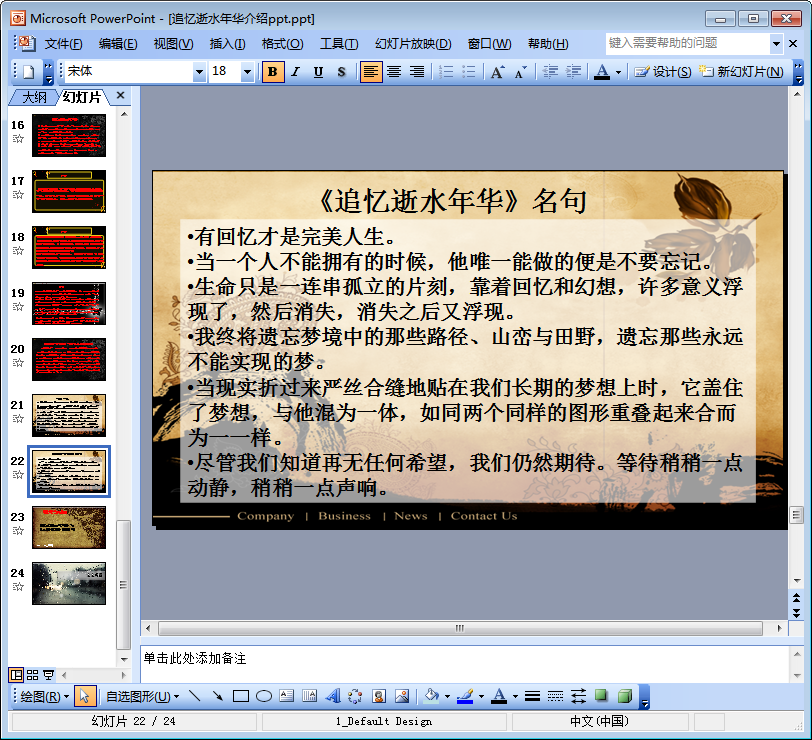Select the Oval drawing tool
The width and height of the screenshot is (812, 740).
pyautogui.click(x=264, y=696)
